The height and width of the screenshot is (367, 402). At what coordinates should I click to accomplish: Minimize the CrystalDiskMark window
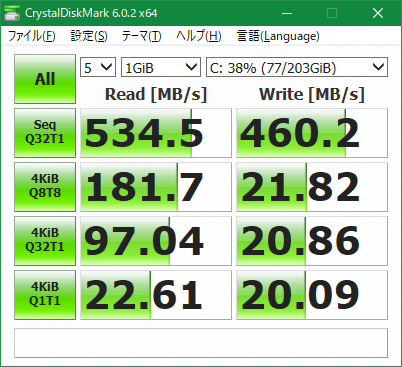pyautogui.click(x=287, y=13)
